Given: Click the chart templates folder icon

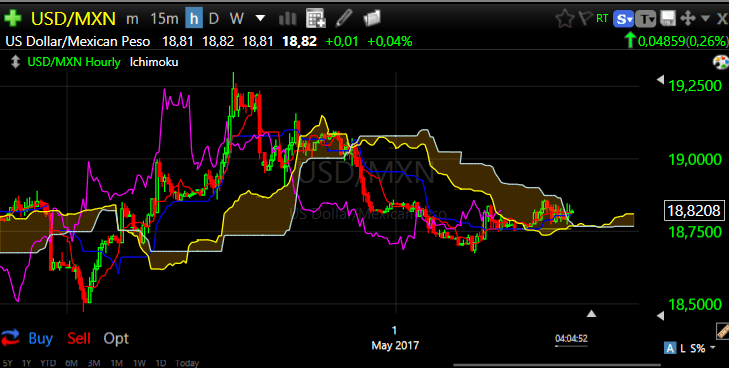Looking at the screenshot, I should point(372,19).
